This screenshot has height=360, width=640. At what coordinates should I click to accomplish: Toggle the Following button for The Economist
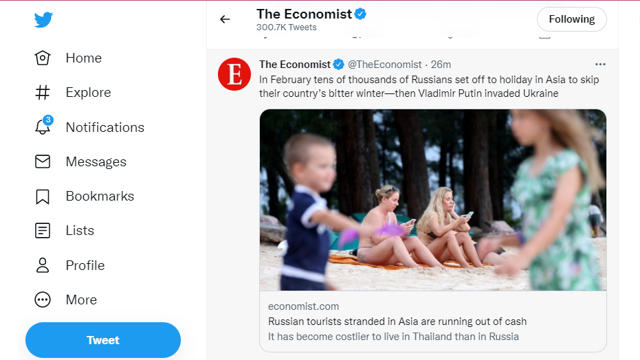coord(571,19)
